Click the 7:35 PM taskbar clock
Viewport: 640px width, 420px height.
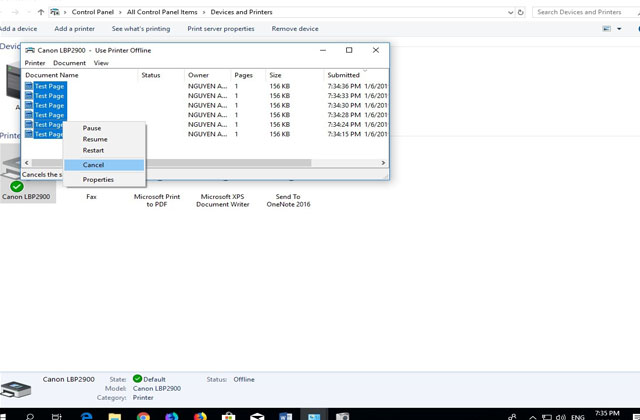pyautogui.click(x=607, y=414)
